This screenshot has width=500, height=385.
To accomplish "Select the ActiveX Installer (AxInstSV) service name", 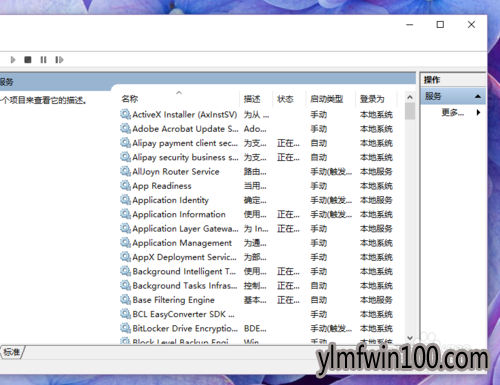I will click(185, 114).
